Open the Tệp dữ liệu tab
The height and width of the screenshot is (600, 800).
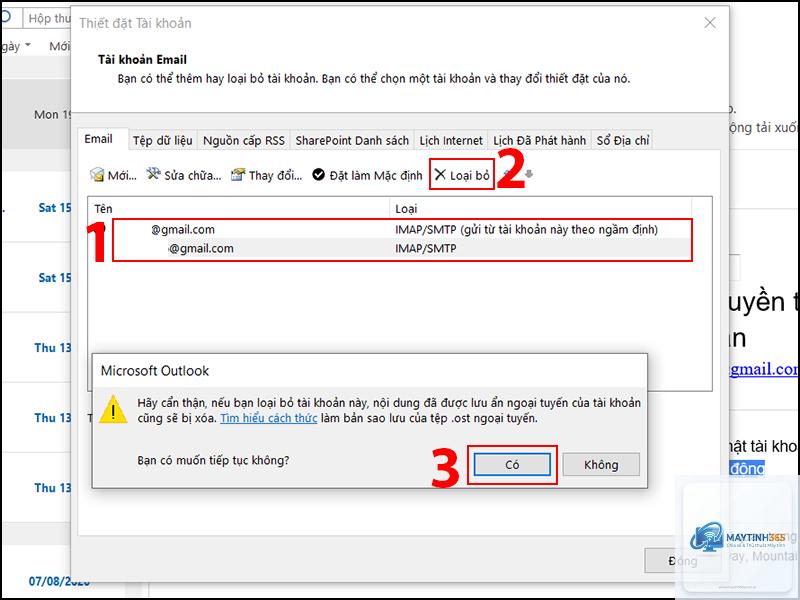click(163, 140)
